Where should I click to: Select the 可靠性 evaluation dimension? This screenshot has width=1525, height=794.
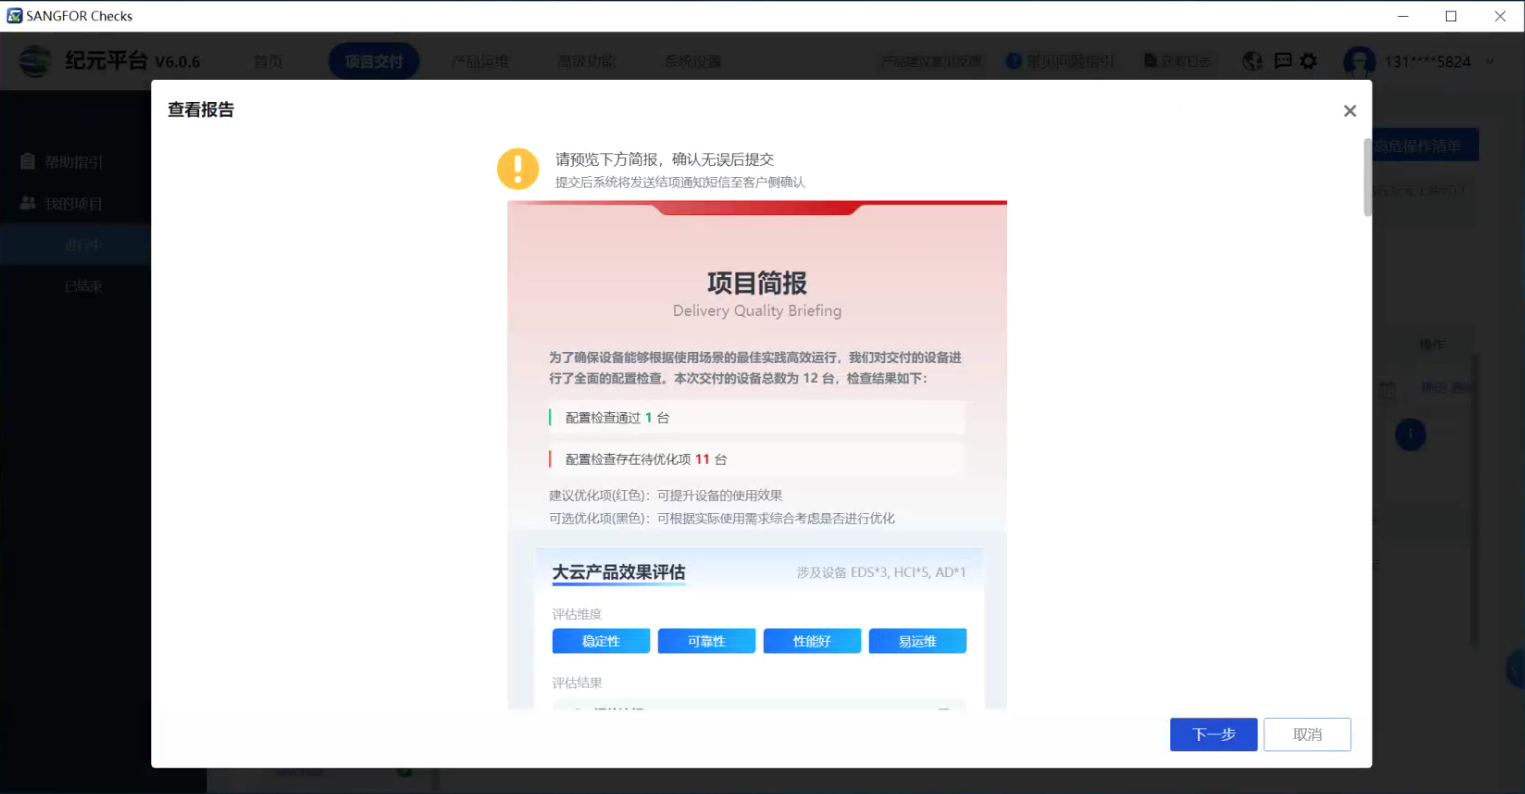[x=706, y=641]
